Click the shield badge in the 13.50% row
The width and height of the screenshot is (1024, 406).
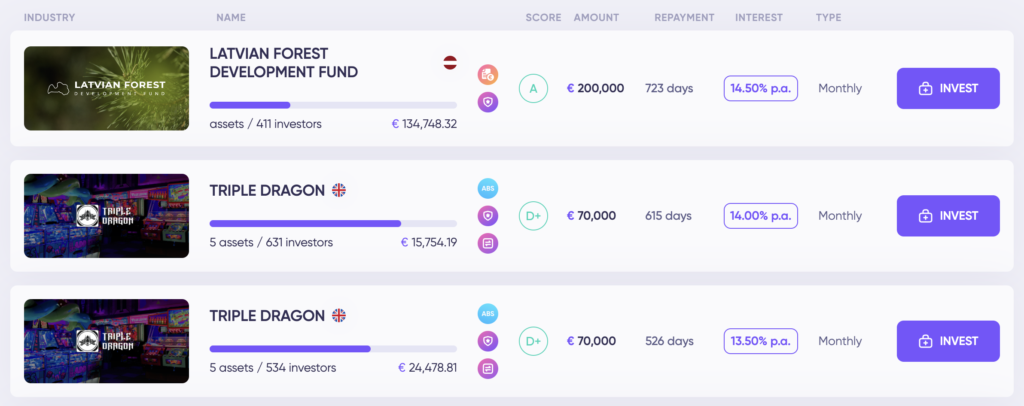488,341
